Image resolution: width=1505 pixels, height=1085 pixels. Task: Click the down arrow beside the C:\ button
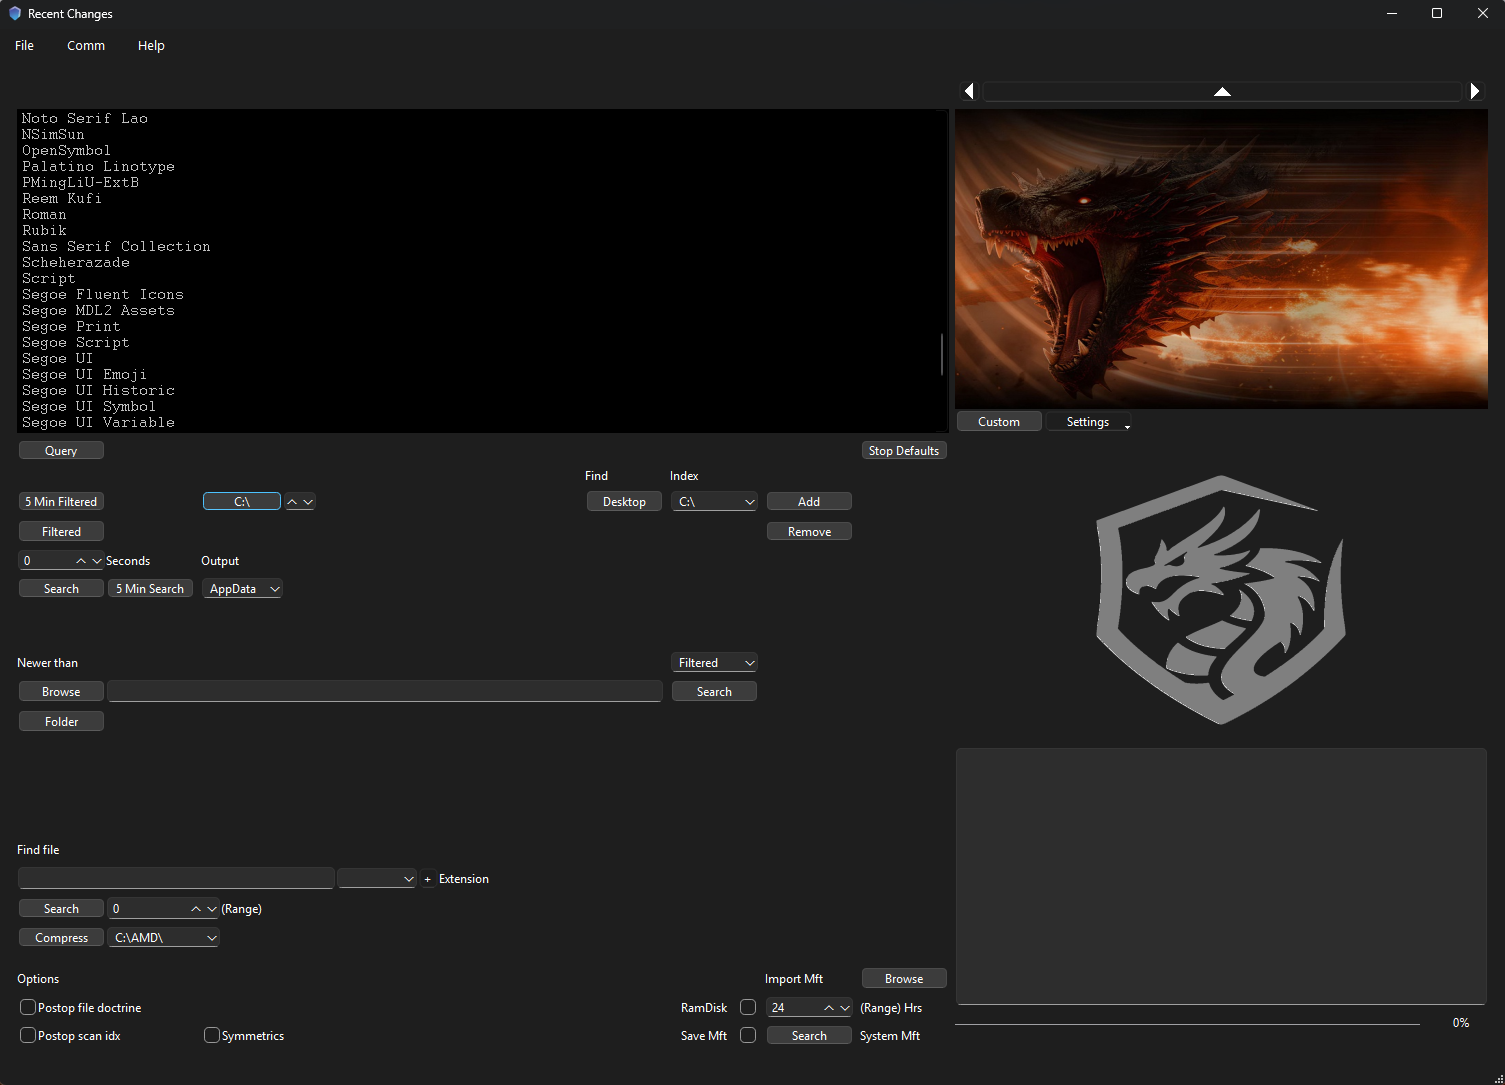pyautogui.click(x=308, y=502)
